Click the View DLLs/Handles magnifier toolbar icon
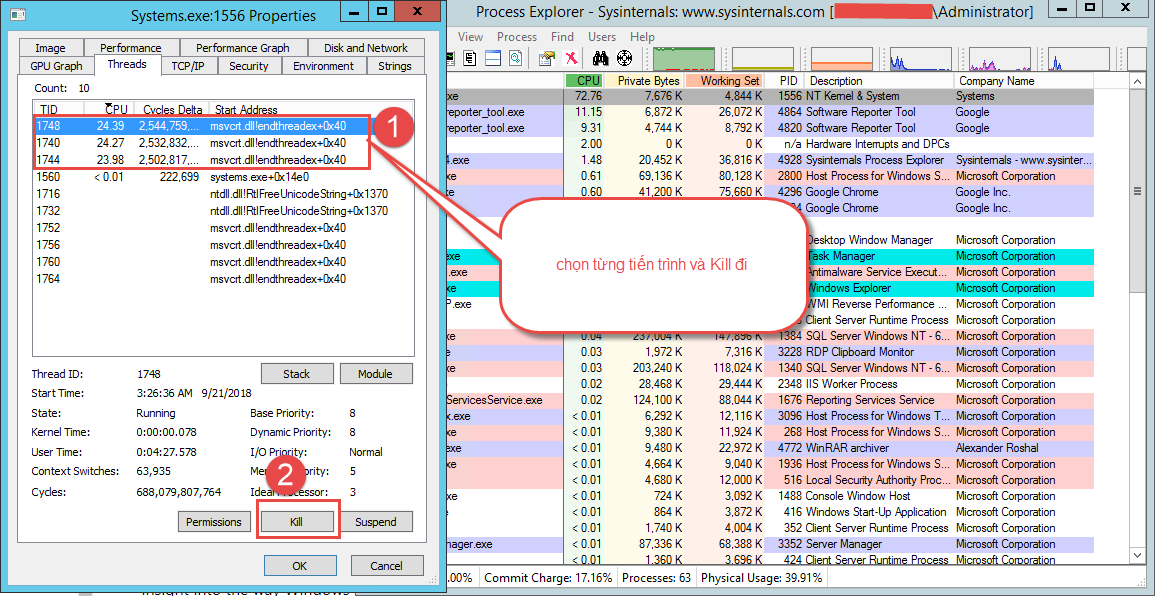 coord(516,57)
